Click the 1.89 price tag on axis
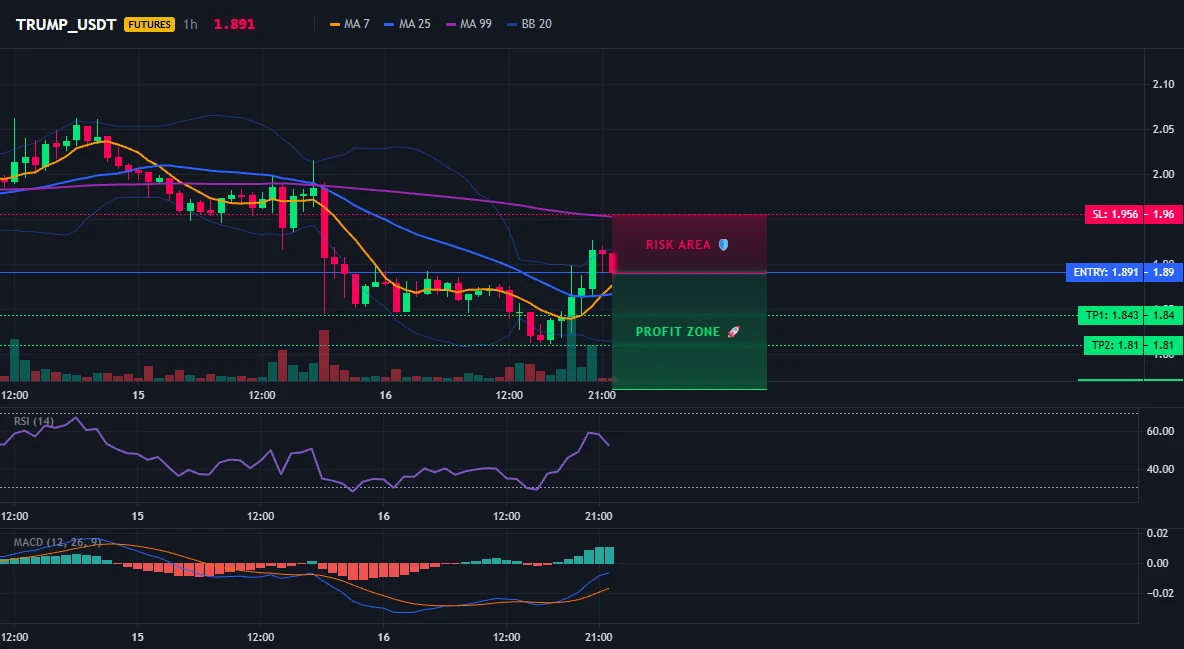Screen dimensions: 1184x649 tap(1163, 272)
